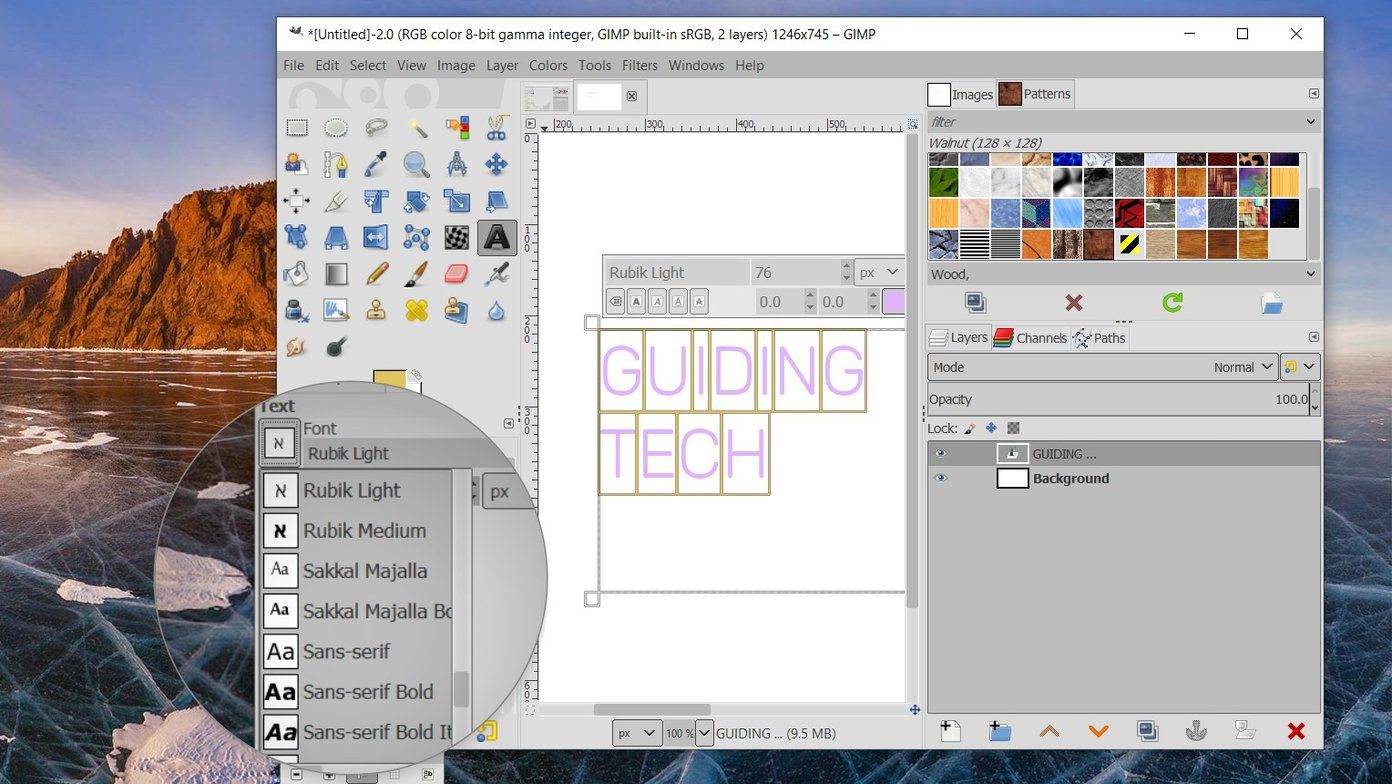Open the Colors menu

click(548, 65)
